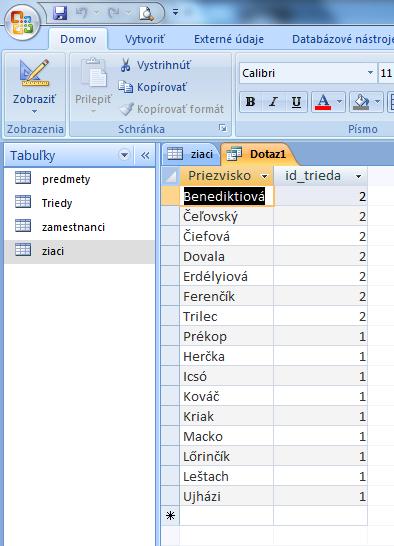The height and width of the screenshot is (546, 394).
Task: Open the Databázové nástroje ribbon tab
Action: pyautogui.click(x=343, y=39)
